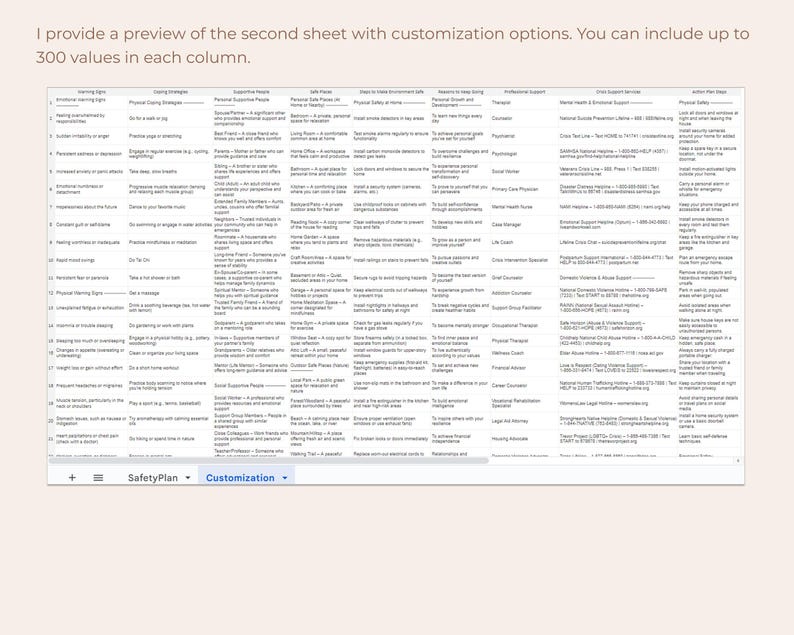Screen dimensions: 794x635
Task: Click the 'Go for a walk or jog' cell
Action: coord(171,118)
